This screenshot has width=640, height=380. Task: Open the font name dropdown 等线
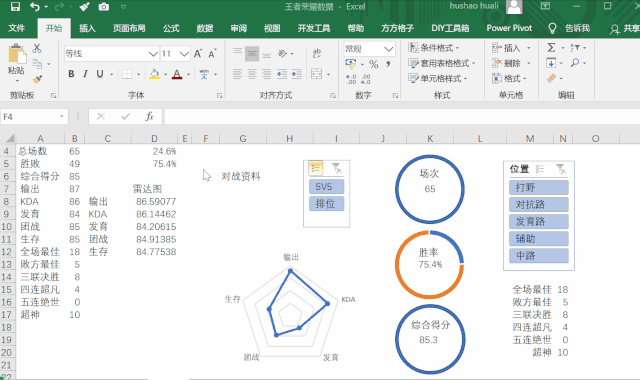point(153,53)
